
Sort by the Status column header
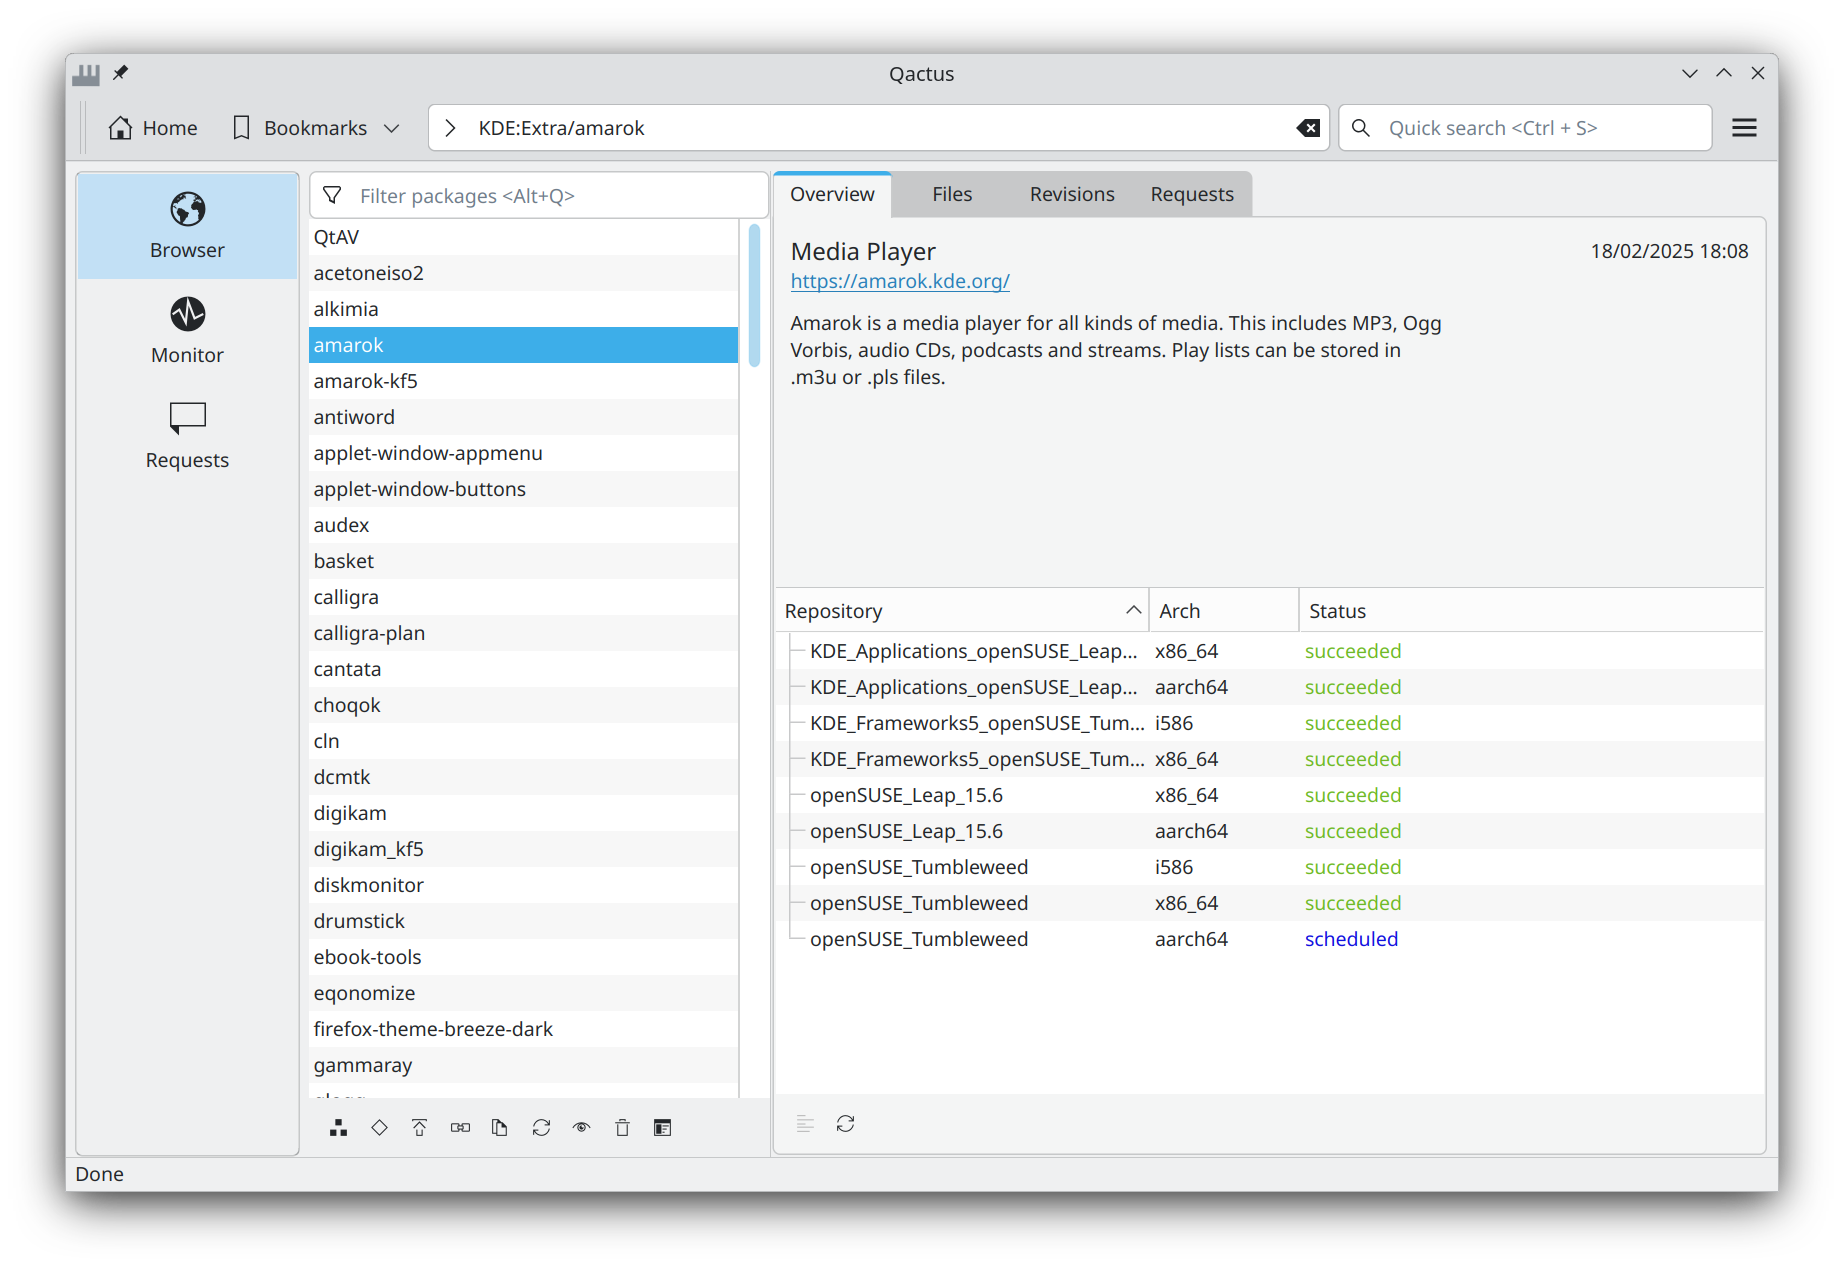(x=1530, y=611)
